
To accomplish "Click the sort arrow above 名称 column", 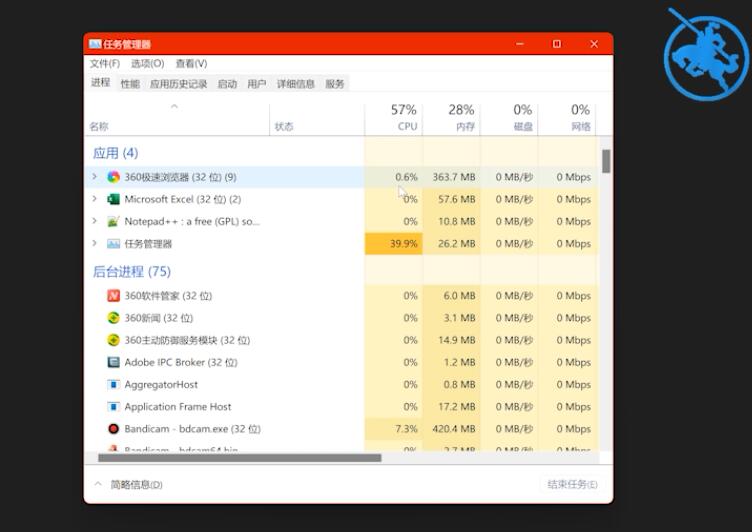I will pyautogui.click(x=175, y=106).
